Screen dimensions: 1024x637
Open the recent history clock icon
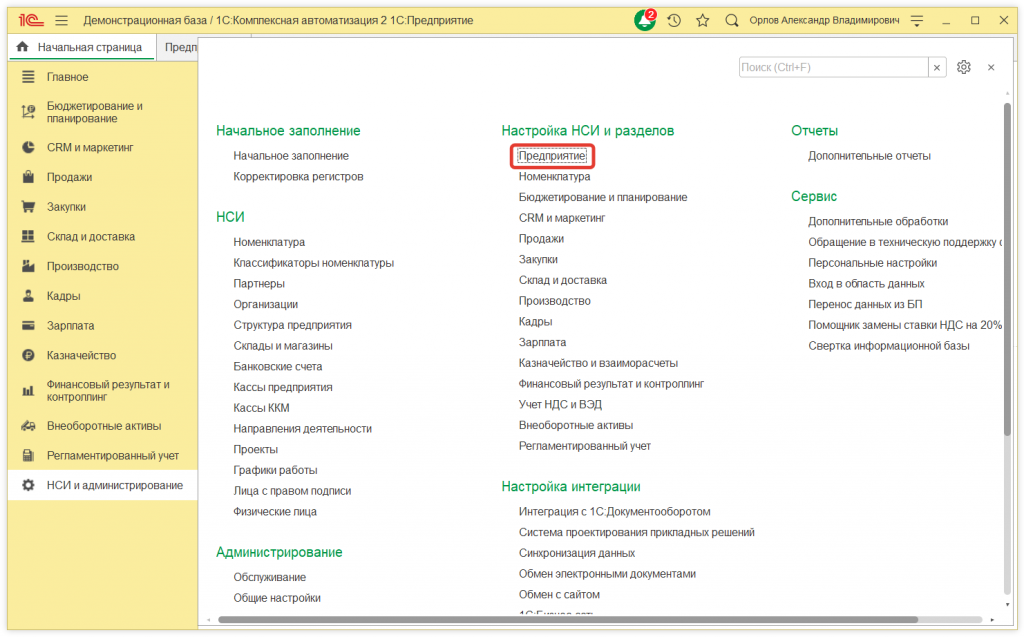click(676, 19)
